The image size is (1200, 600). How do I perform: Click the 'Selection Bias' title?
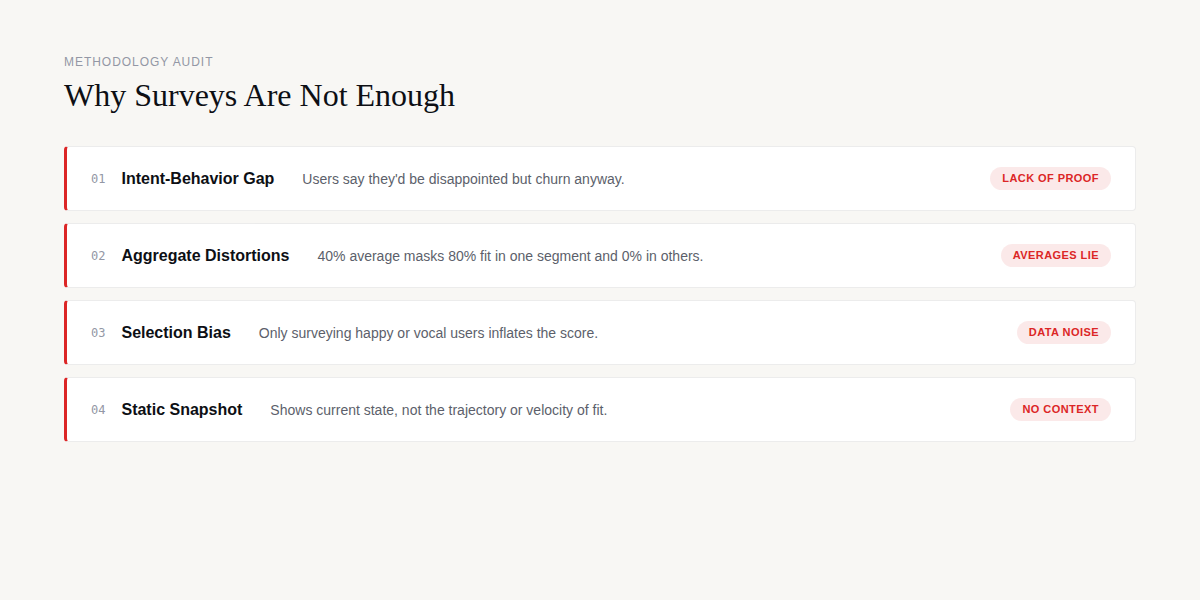(176, 333)
